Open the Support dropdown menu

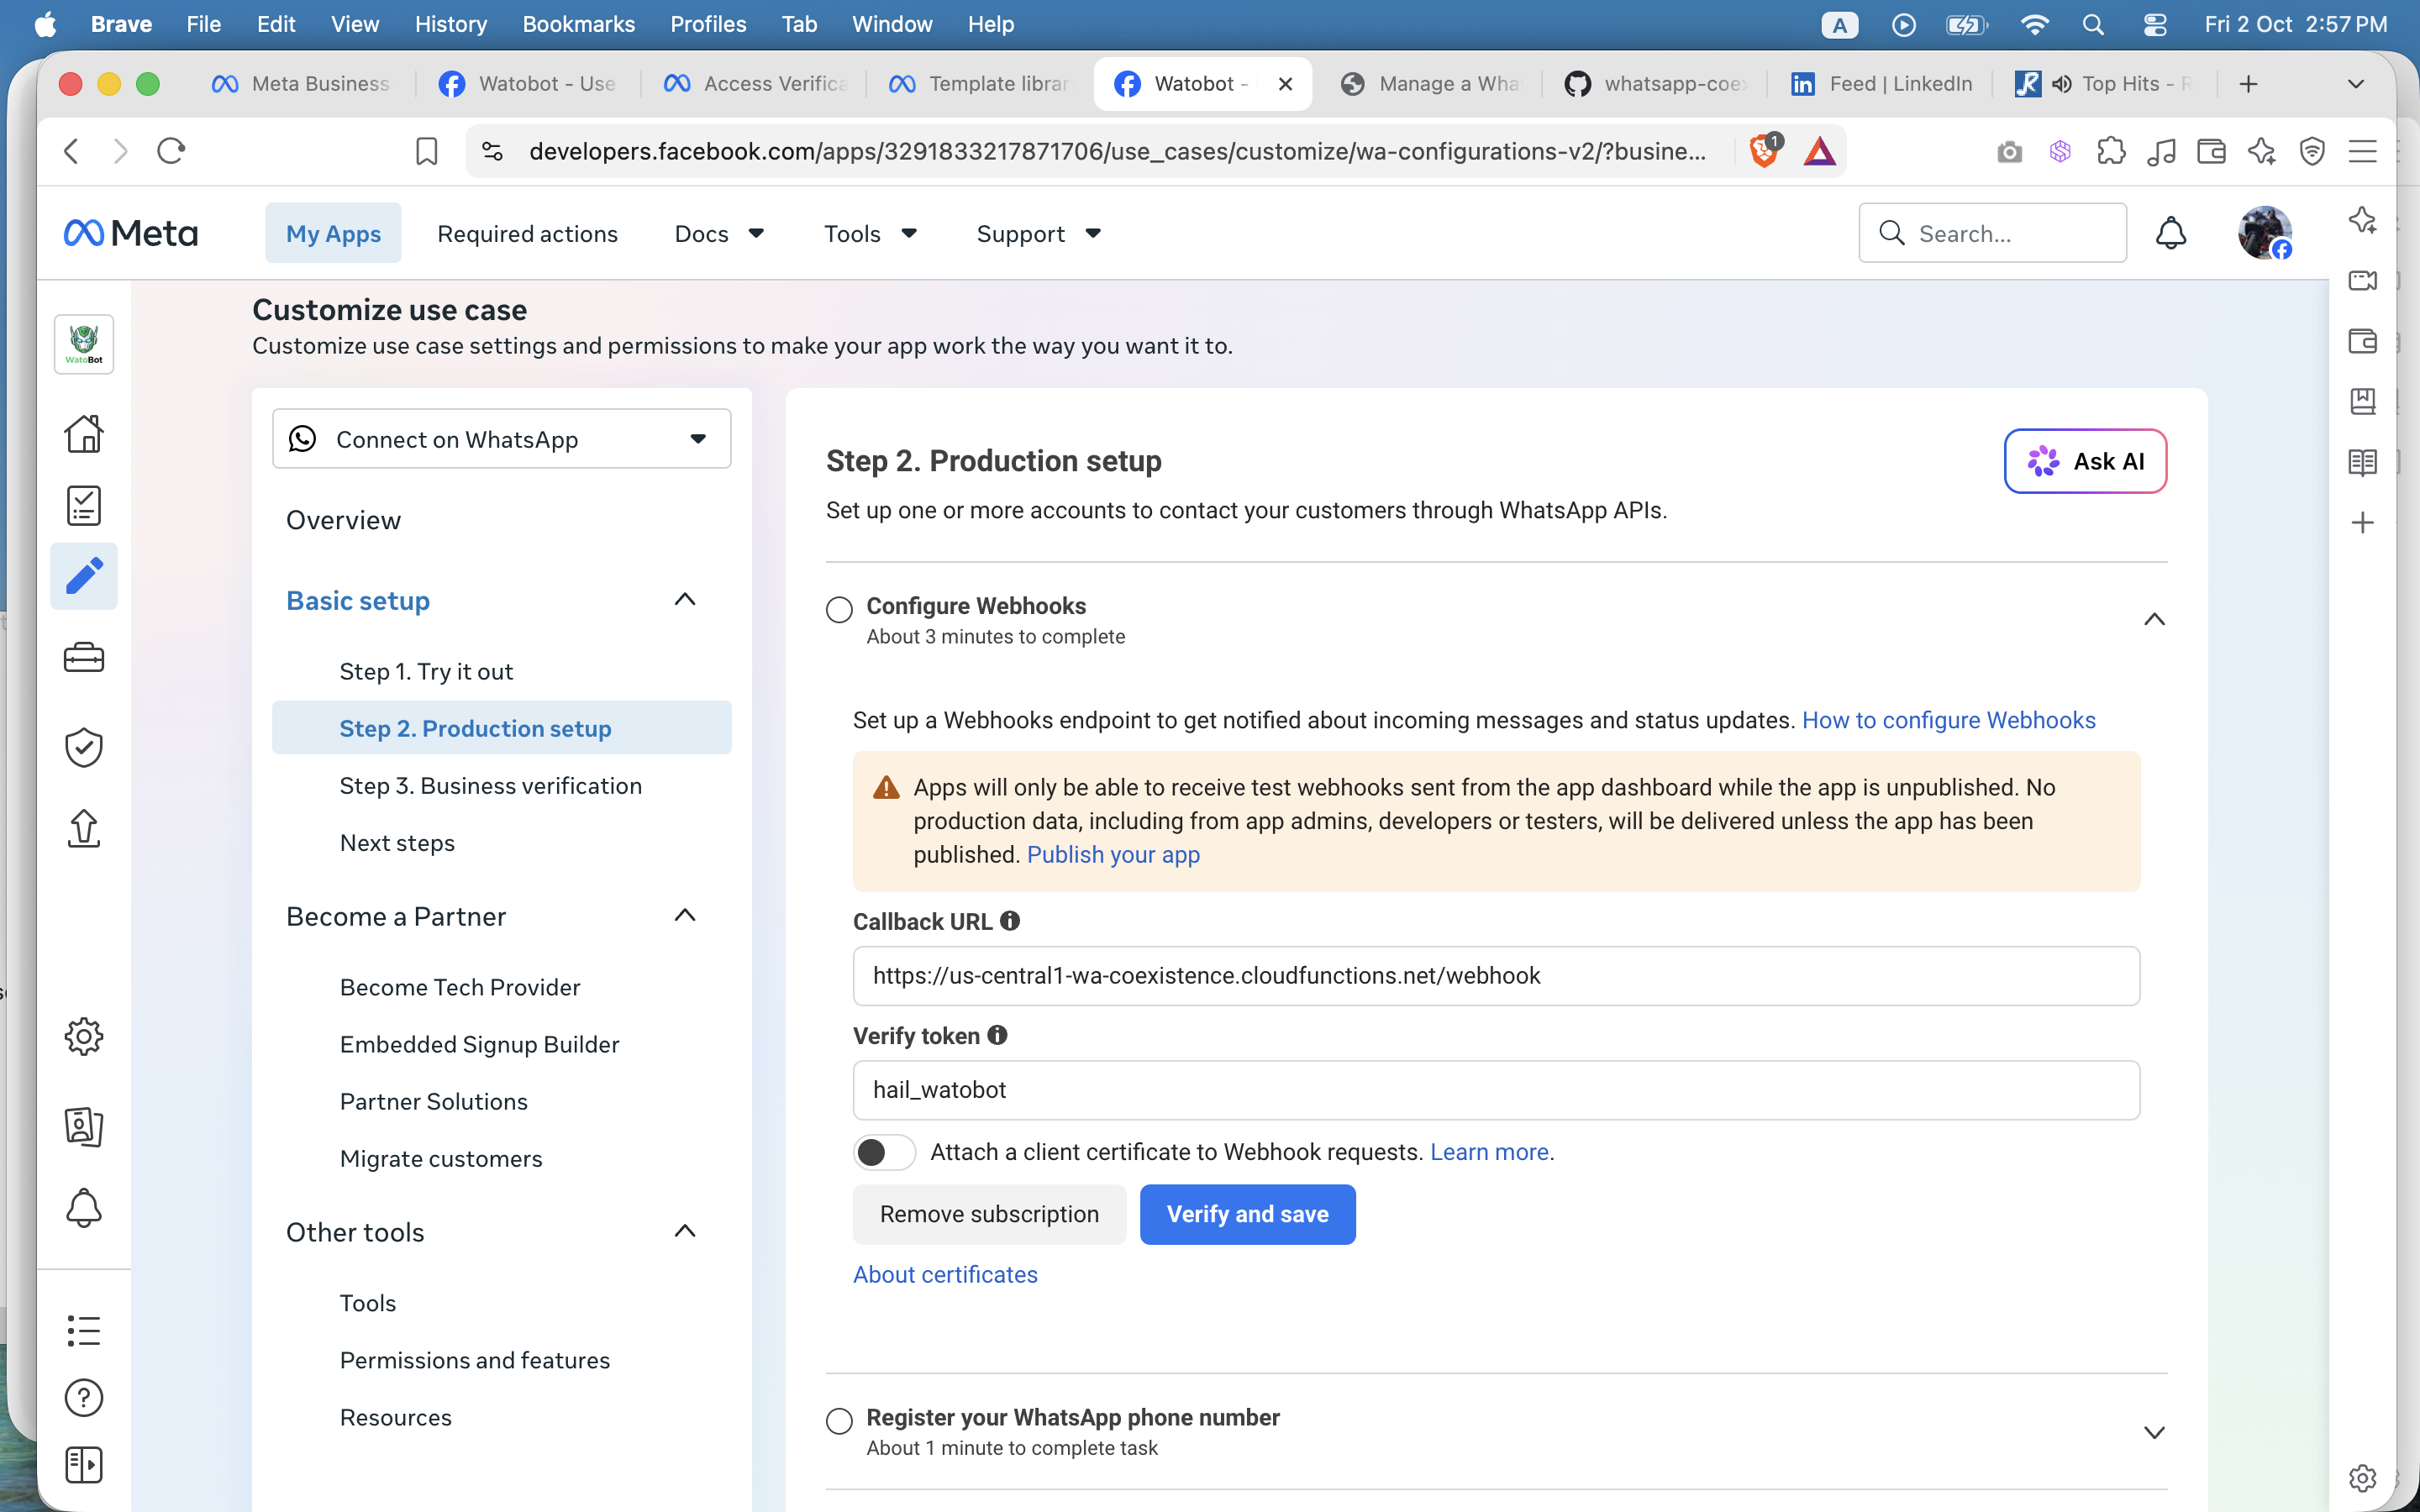pos(1038,233)
